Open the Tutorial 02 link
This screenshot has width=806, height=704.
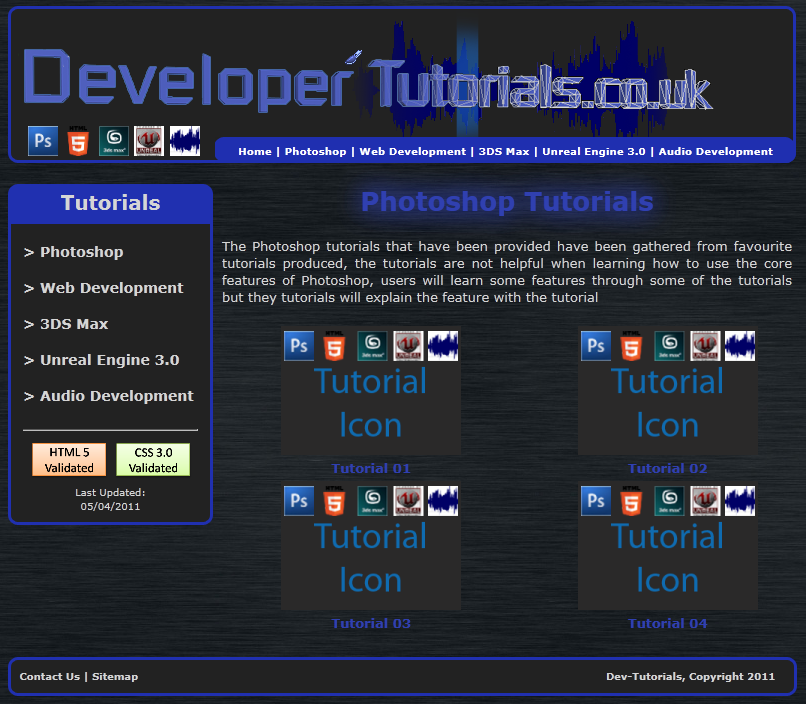pyautogui.click(x=668, y=469)
